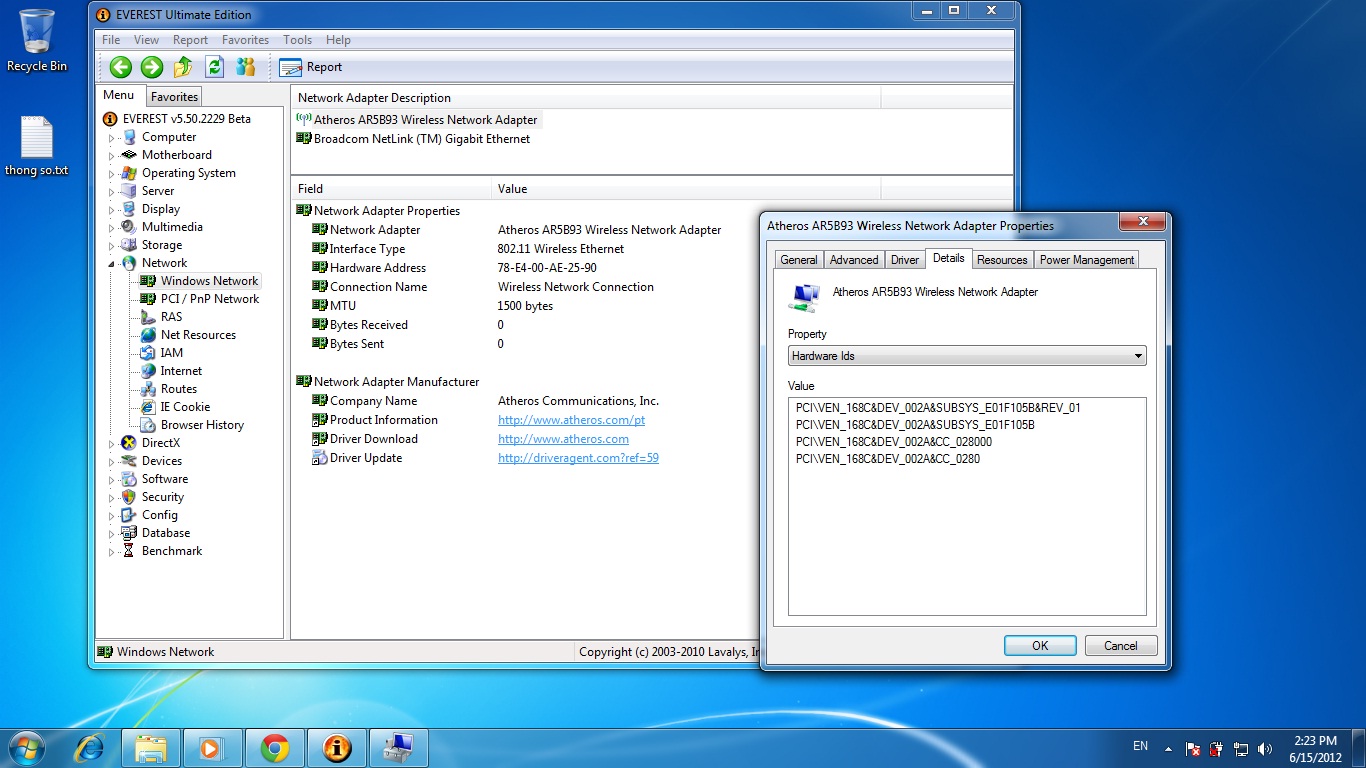Expand the Display tree node

112,210
